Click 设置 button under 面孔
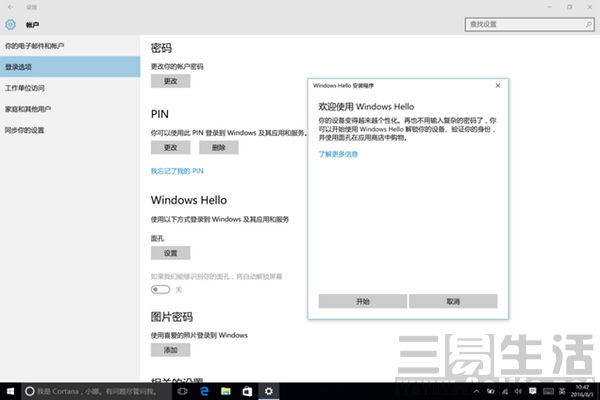 click(170, 253)
